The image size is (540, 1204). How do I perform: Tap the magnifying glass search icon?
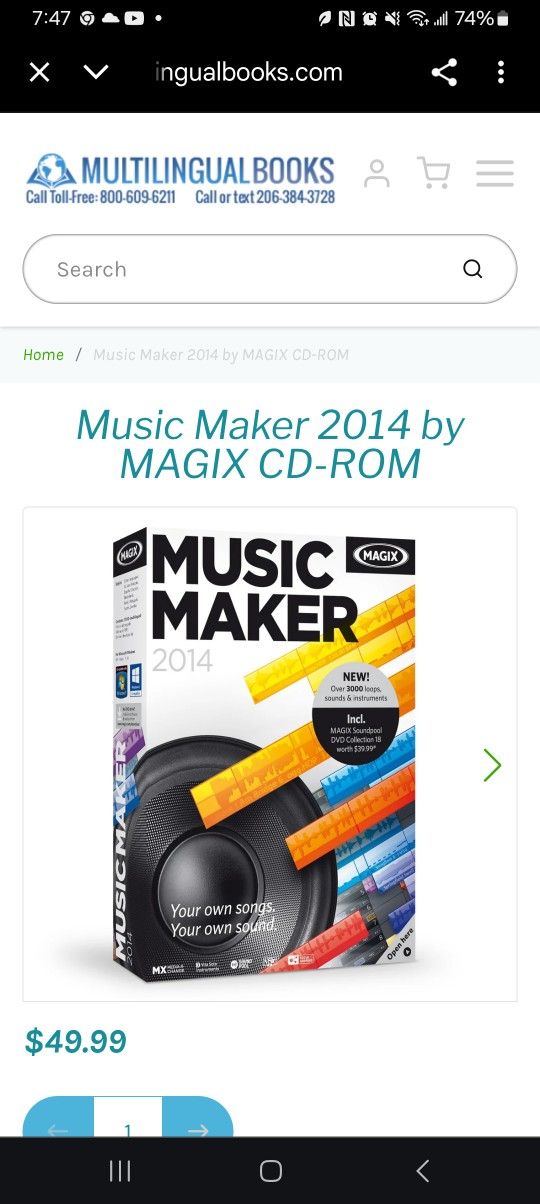pos(473,269)
